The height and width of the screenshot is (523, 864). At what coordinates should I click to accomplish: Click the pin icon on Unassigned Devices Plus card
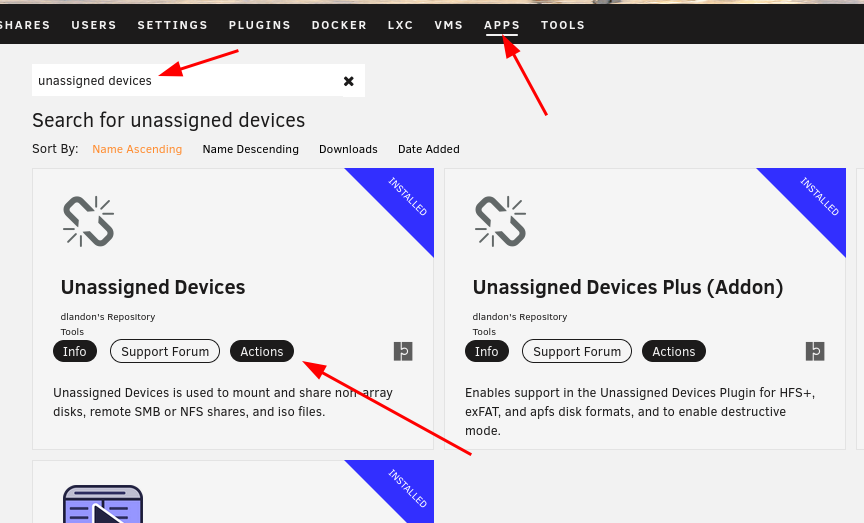[x=815, y=351]
